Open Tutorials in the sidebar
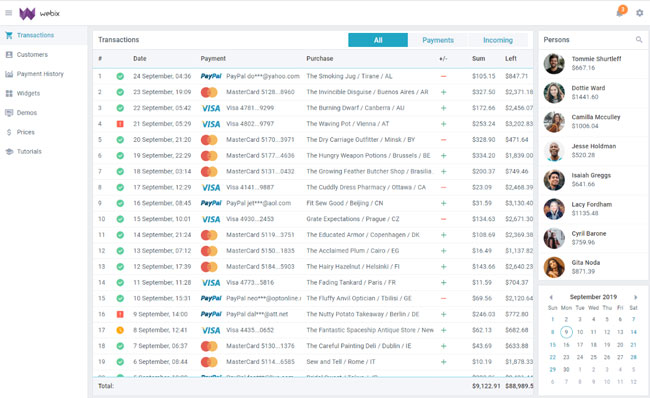The image size is (650, 398). pyautogui.click(x=44, y=151)
